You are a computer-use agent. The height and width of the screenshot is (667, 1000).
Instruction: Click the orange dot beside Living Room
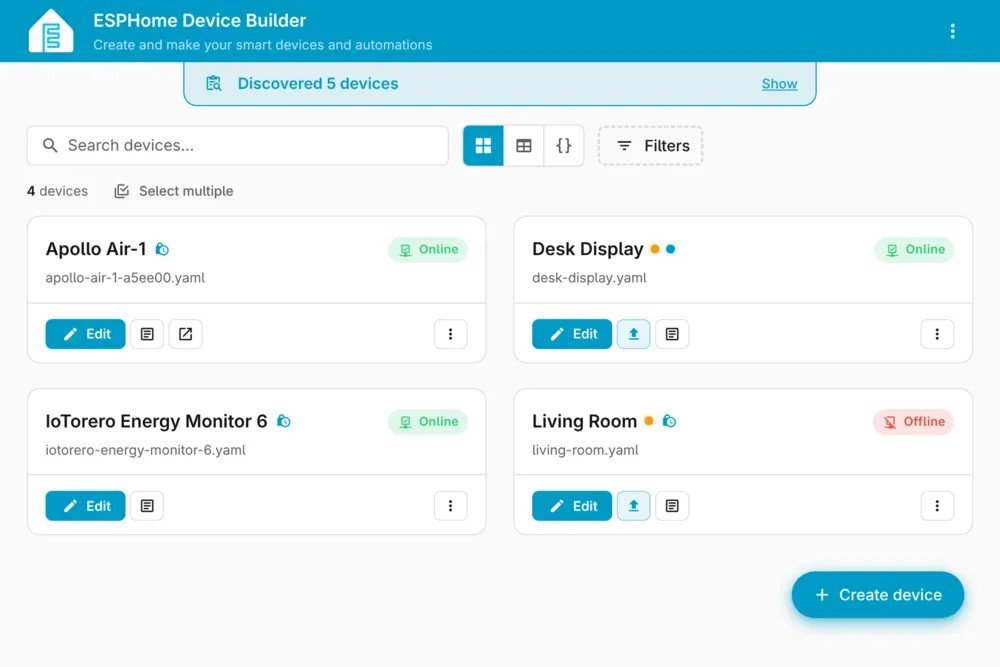point(649,421)
